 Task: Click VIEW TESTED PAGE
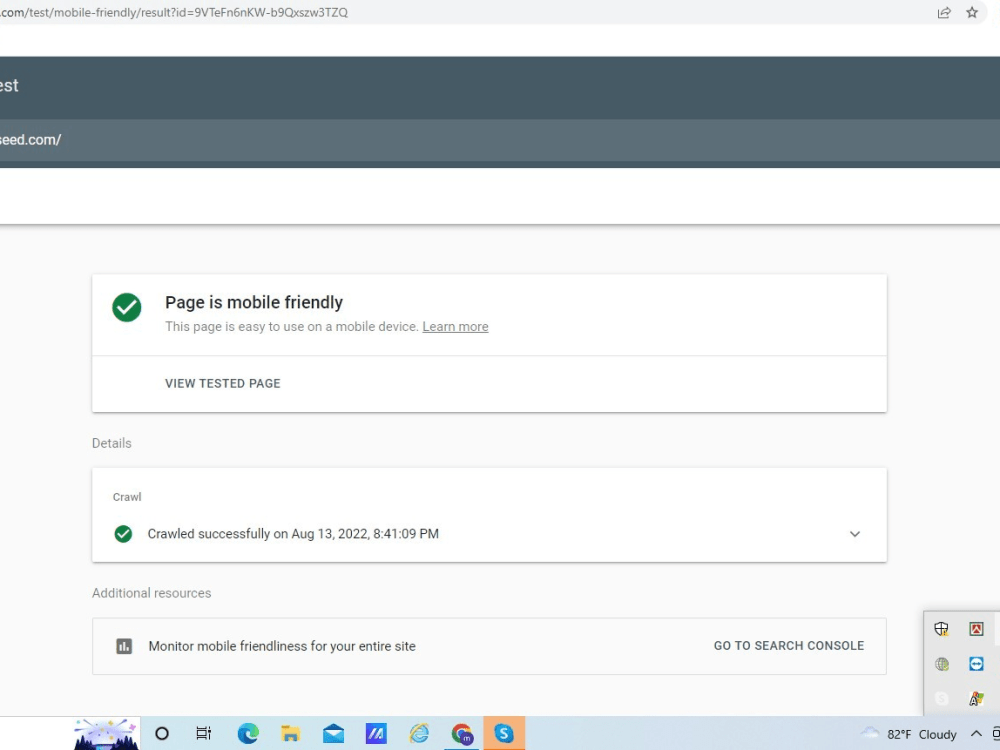click(x=223, y=383)
